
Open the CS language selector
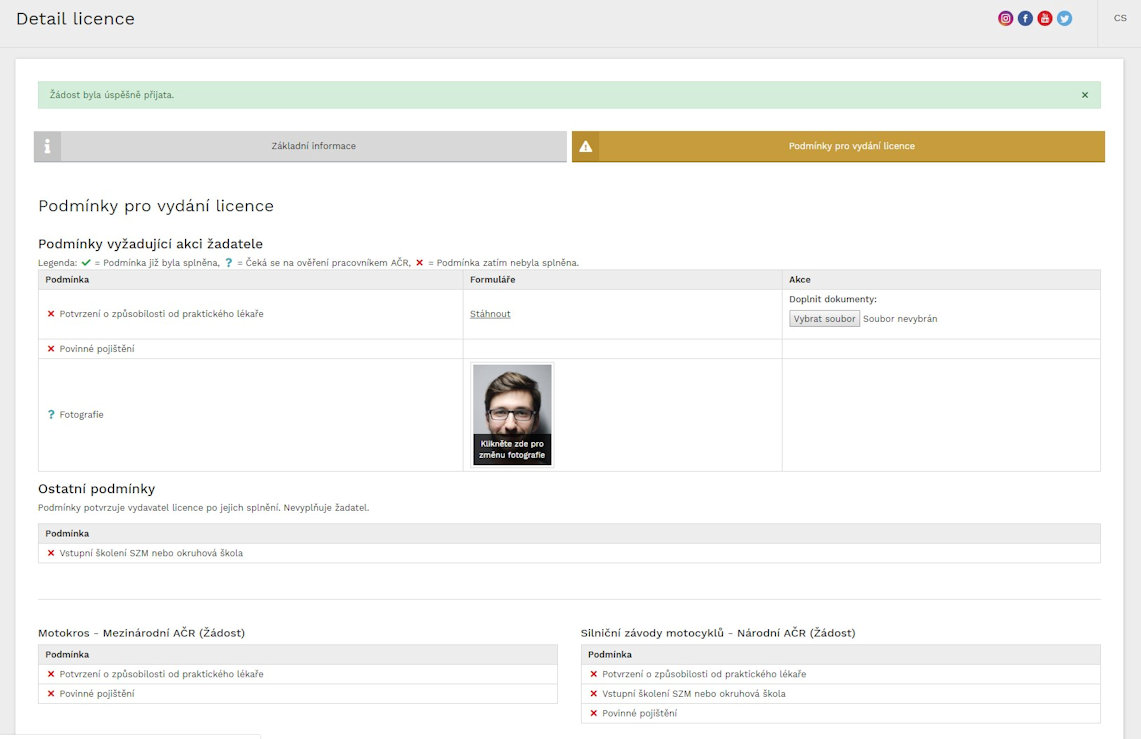pyautogui.click(x=1119, y=18)
